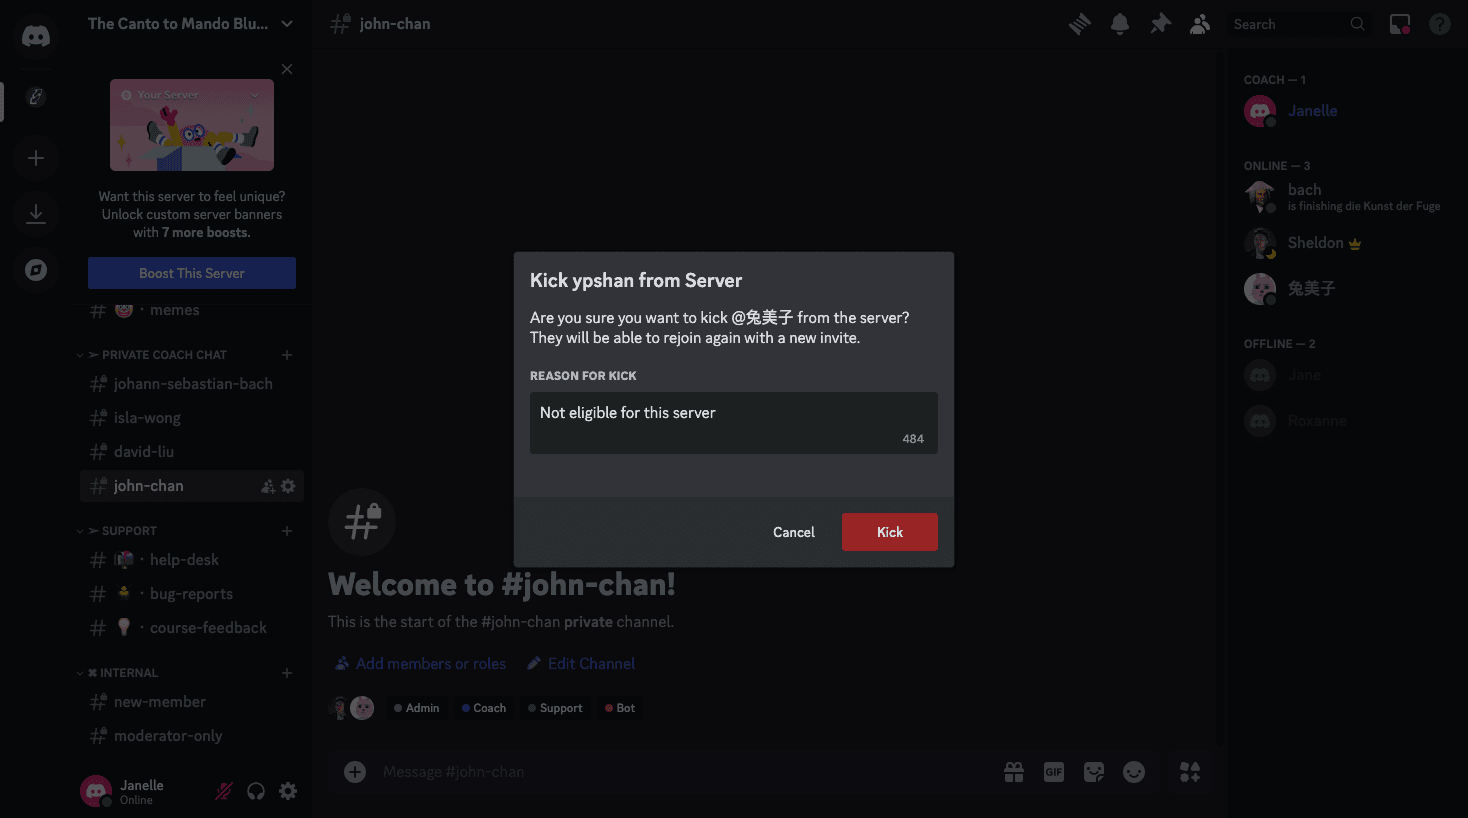Image resolution: width=1468 pixels, height=818 pixels.
Task: Click Boost This Server button
Action: [192, 273]
